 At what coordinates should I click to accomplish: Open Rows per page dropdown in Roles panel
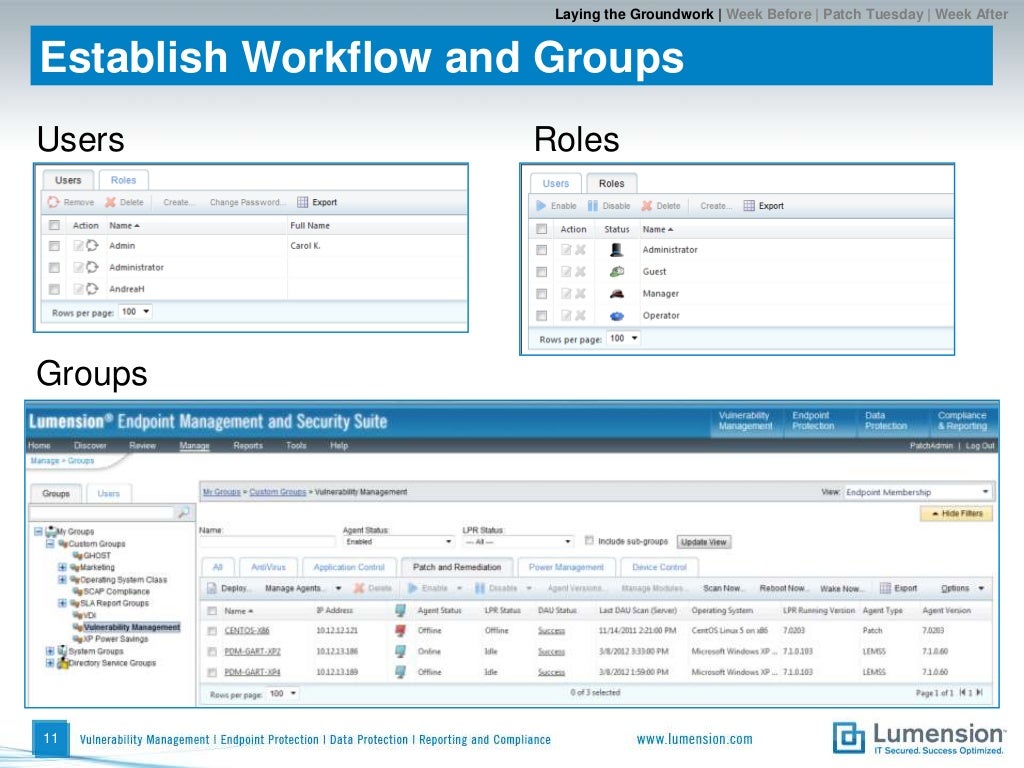tap(624, 338)
